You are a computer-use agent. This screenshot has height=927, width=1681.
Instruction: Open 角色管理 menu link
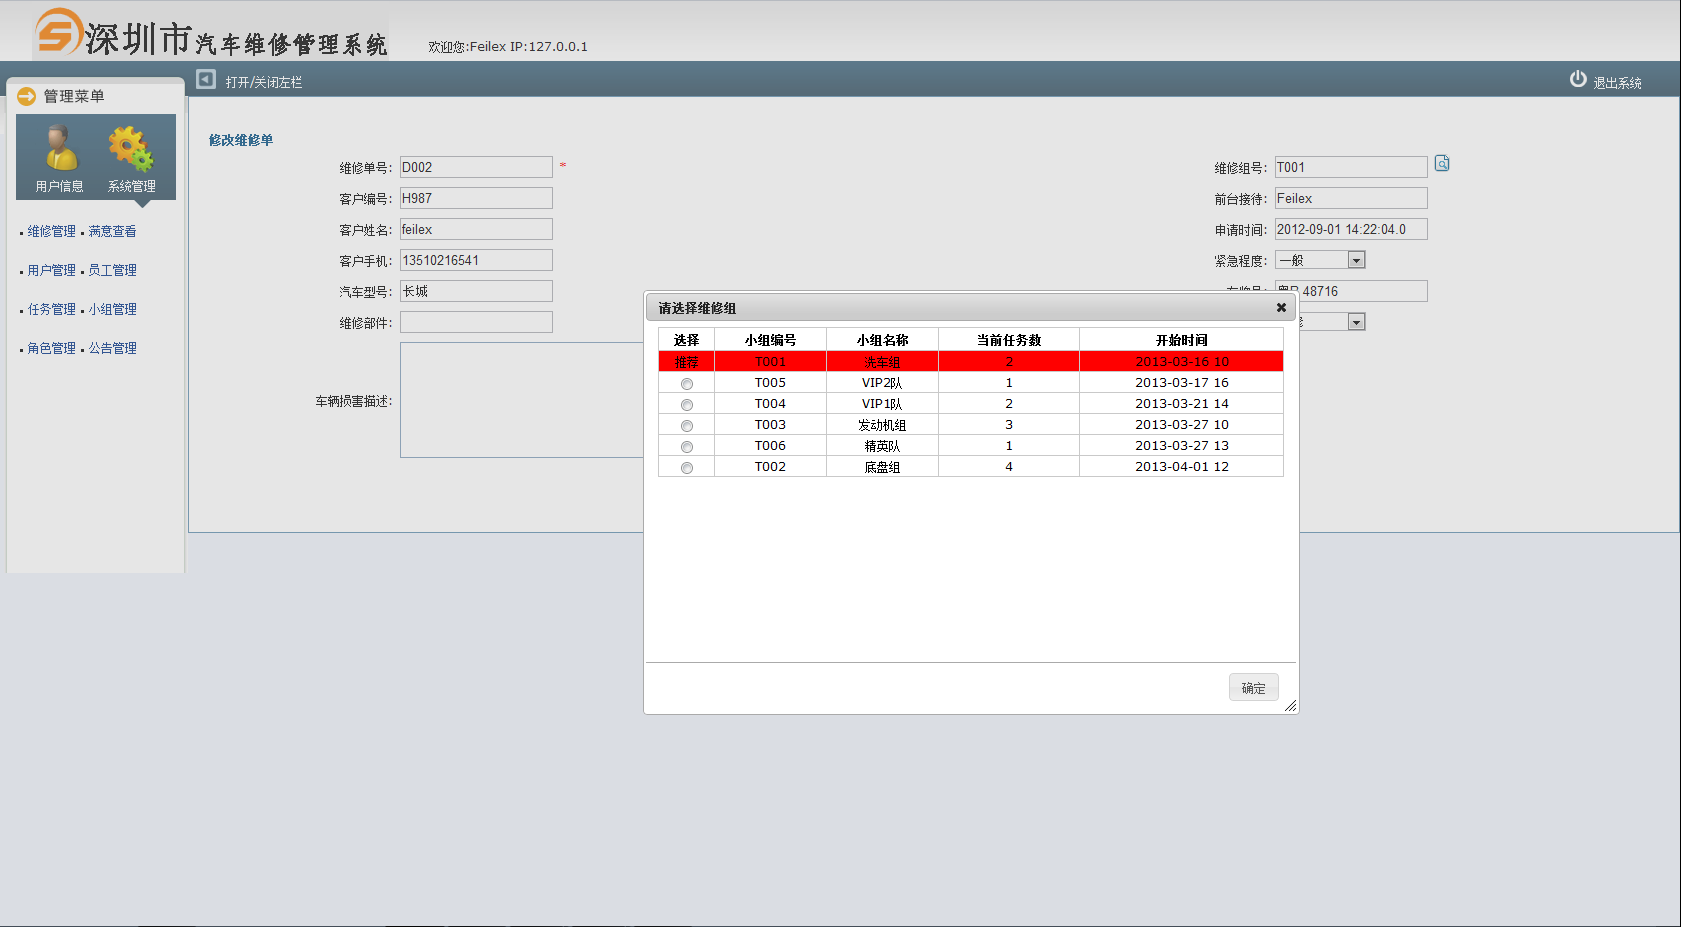52,348
